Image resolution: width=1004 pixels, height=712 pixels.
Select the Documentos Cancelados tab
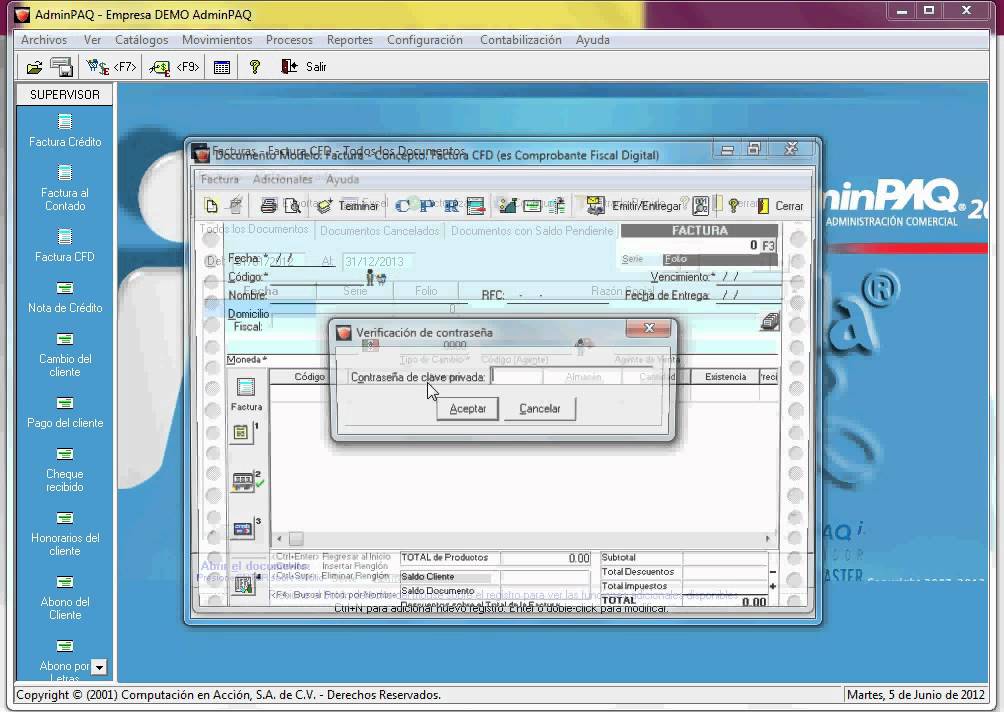click(x=380, y=231)
